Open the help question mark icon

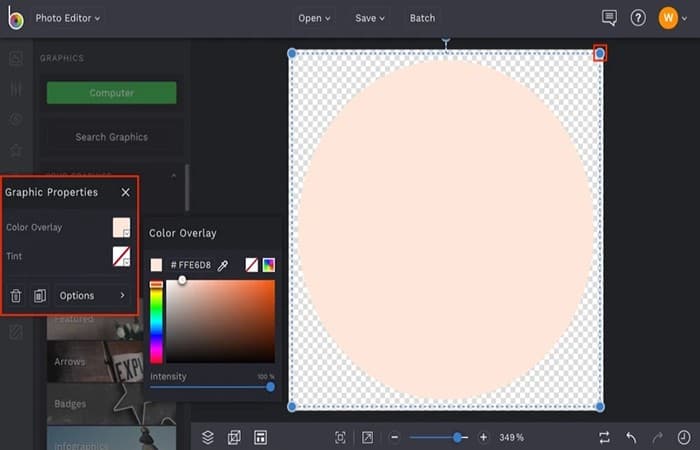click(638, 18)
